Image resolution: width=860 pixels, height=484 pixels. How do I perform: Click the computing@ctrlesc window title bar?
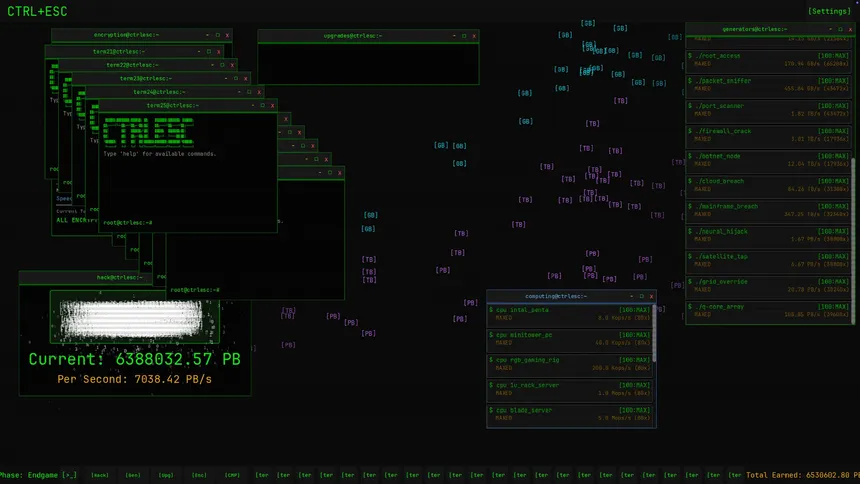point(571,296)
